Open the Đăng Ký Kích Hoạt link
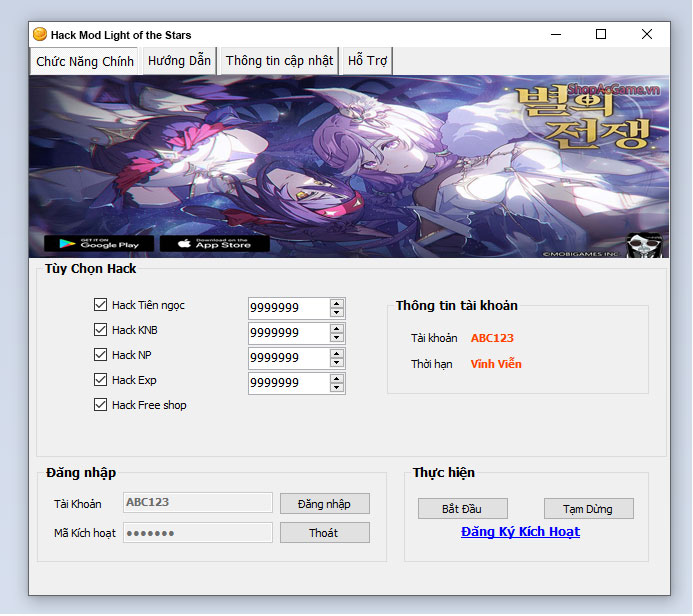The image size is (693, 616). coord(520,532)
